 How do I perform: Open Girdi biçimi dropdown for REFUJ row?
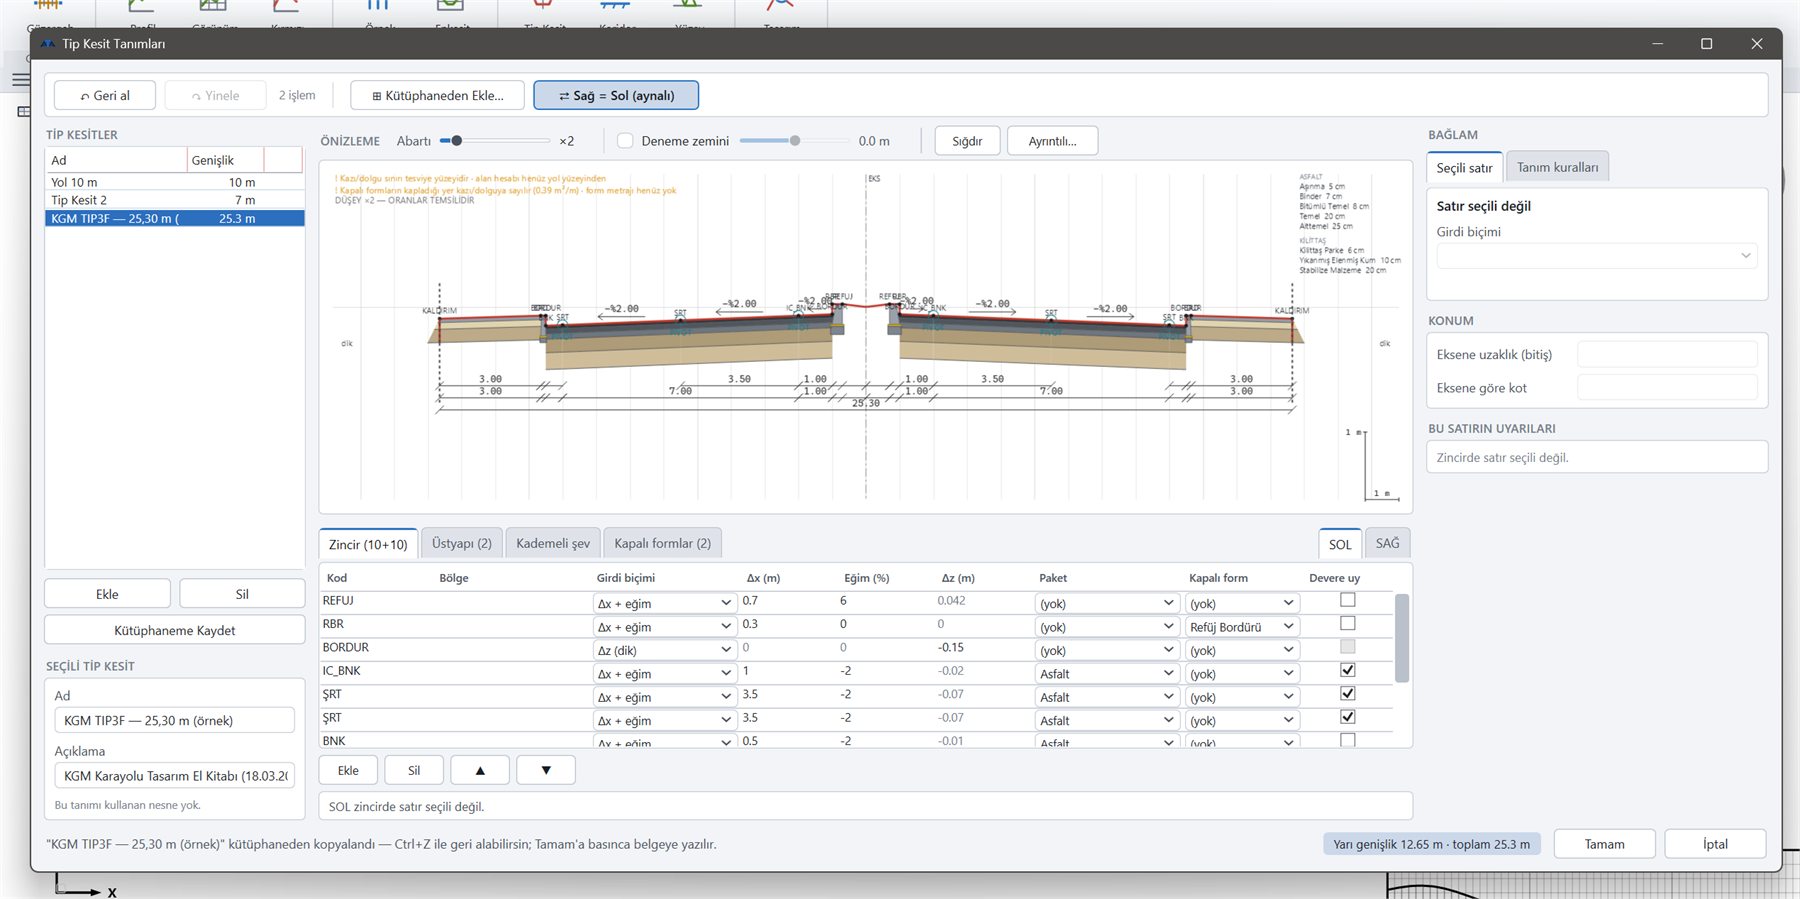pos(664,603)
